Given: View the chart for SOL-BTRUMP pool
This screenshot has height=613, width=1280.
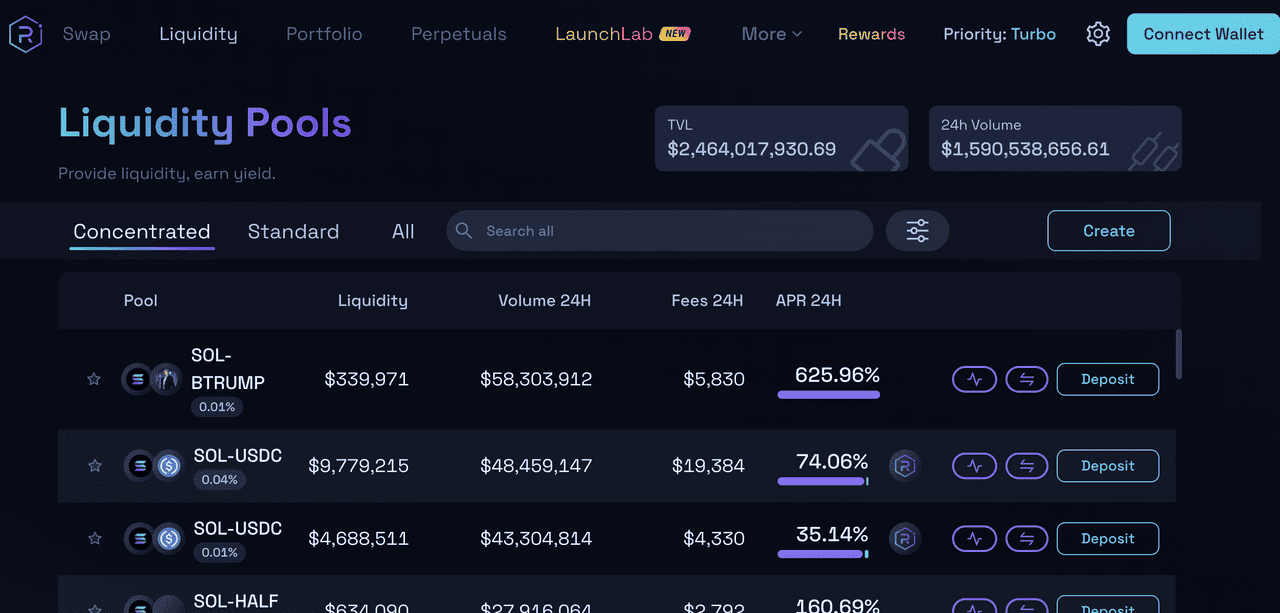Looking at the screenshot, I should point(975,379).
